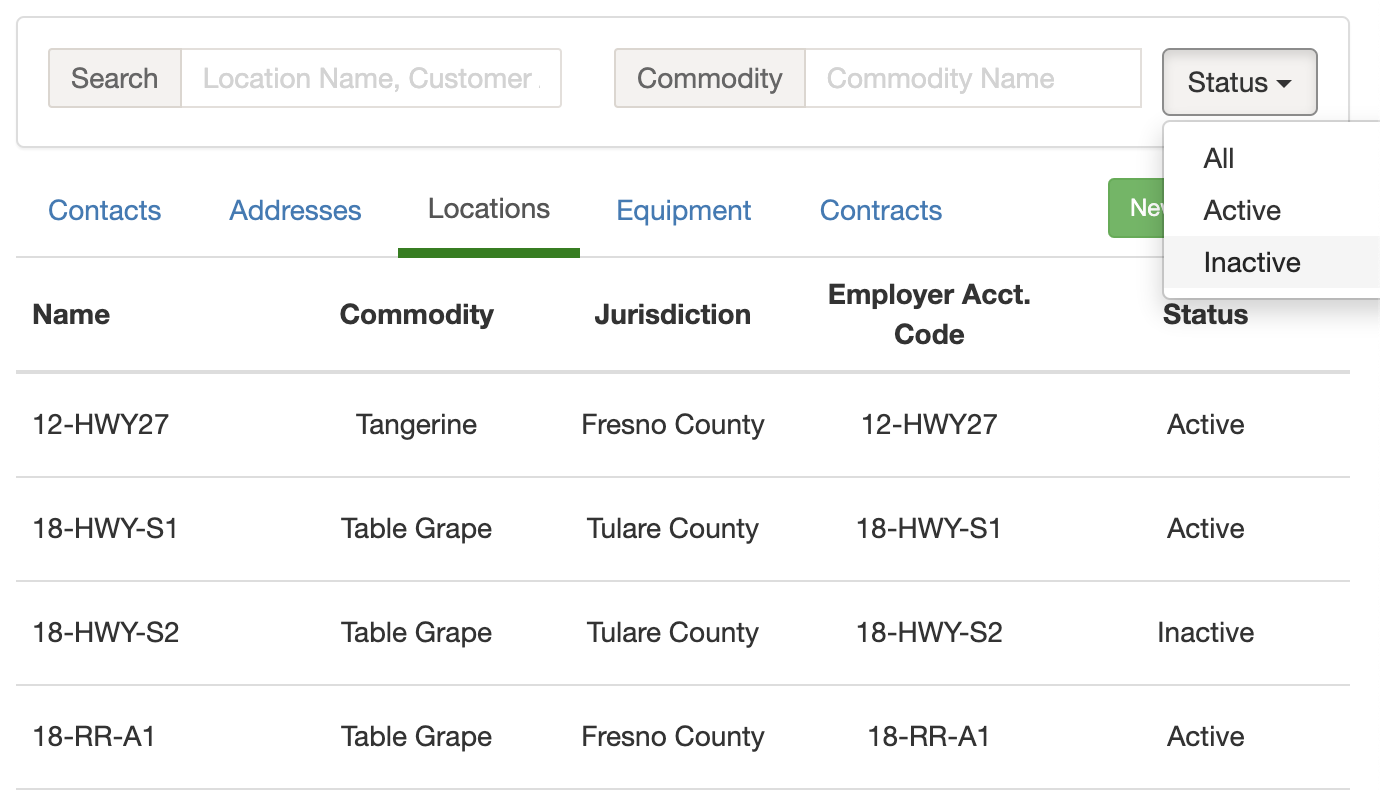
Task: Open the Addresses tab
Action: pyautogui.click(x=295, y=210)
